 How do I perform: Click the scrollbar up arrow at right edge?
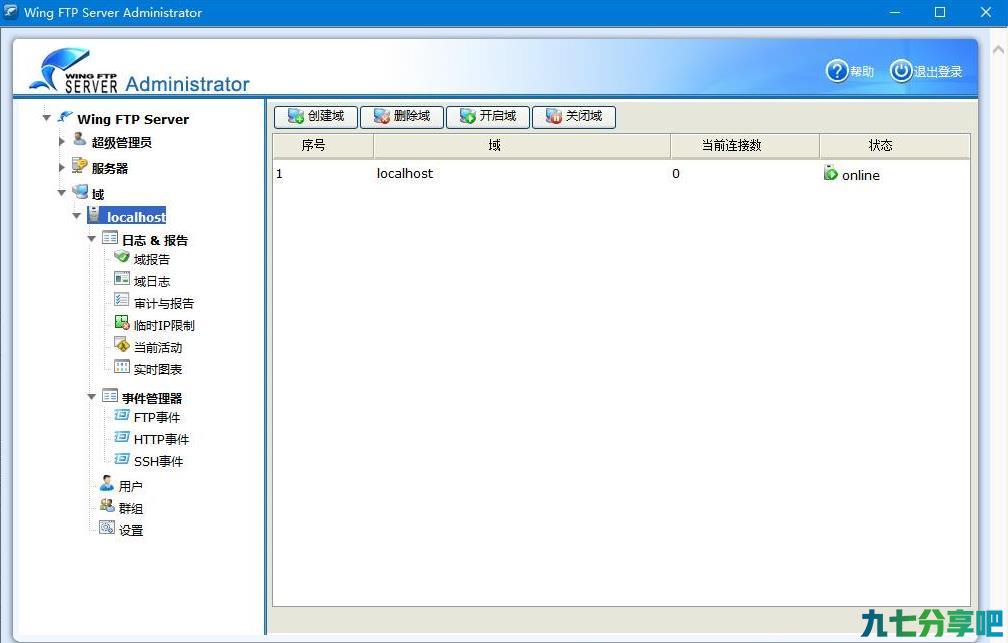[998, 50]
